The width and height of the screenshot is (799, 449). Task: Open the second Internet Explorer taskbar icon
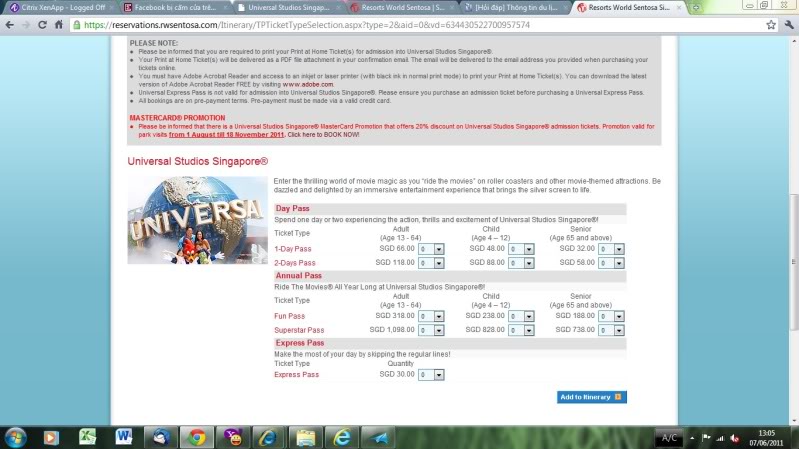click(x=341, y=437)
